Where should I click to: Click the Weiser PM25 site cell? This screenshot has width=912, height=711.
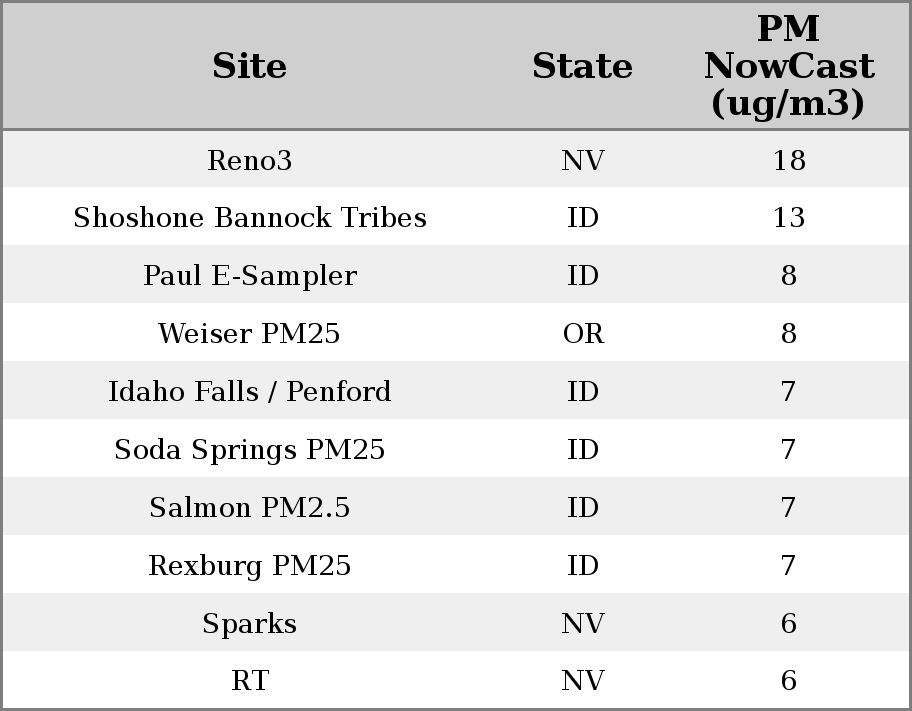point(250,334)
